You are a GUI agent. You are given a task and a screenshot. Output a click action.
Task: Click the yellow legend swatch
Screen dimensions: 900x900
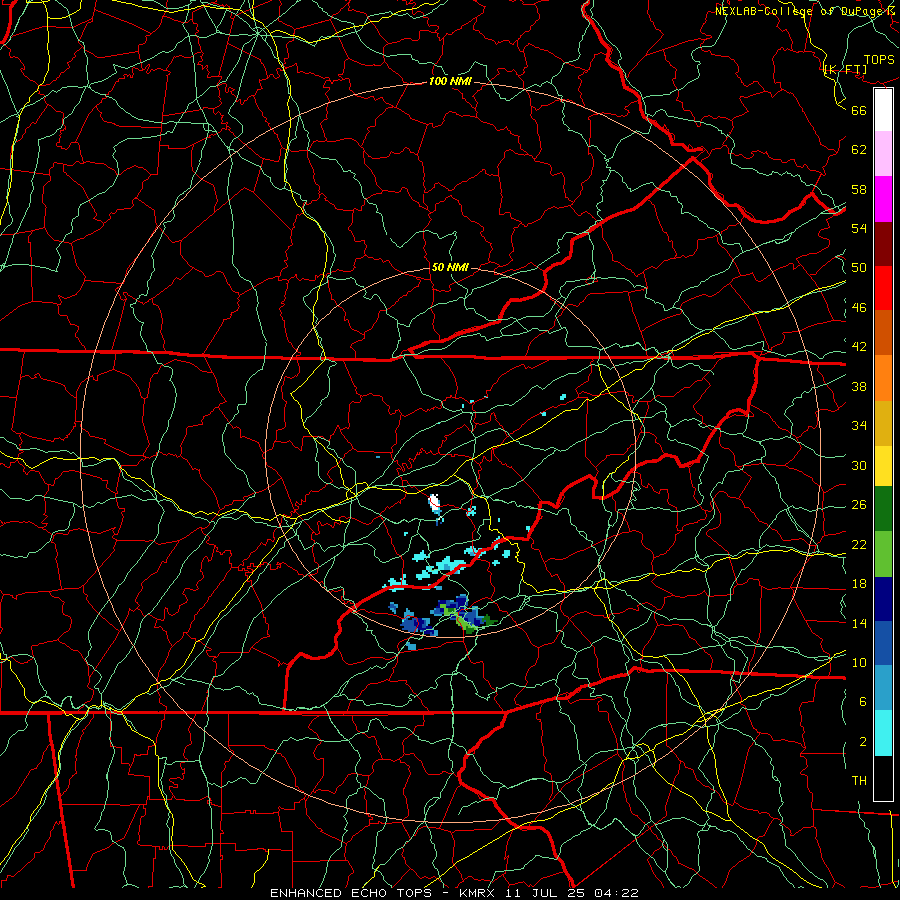pyautogui.click(x=883, y=465)
